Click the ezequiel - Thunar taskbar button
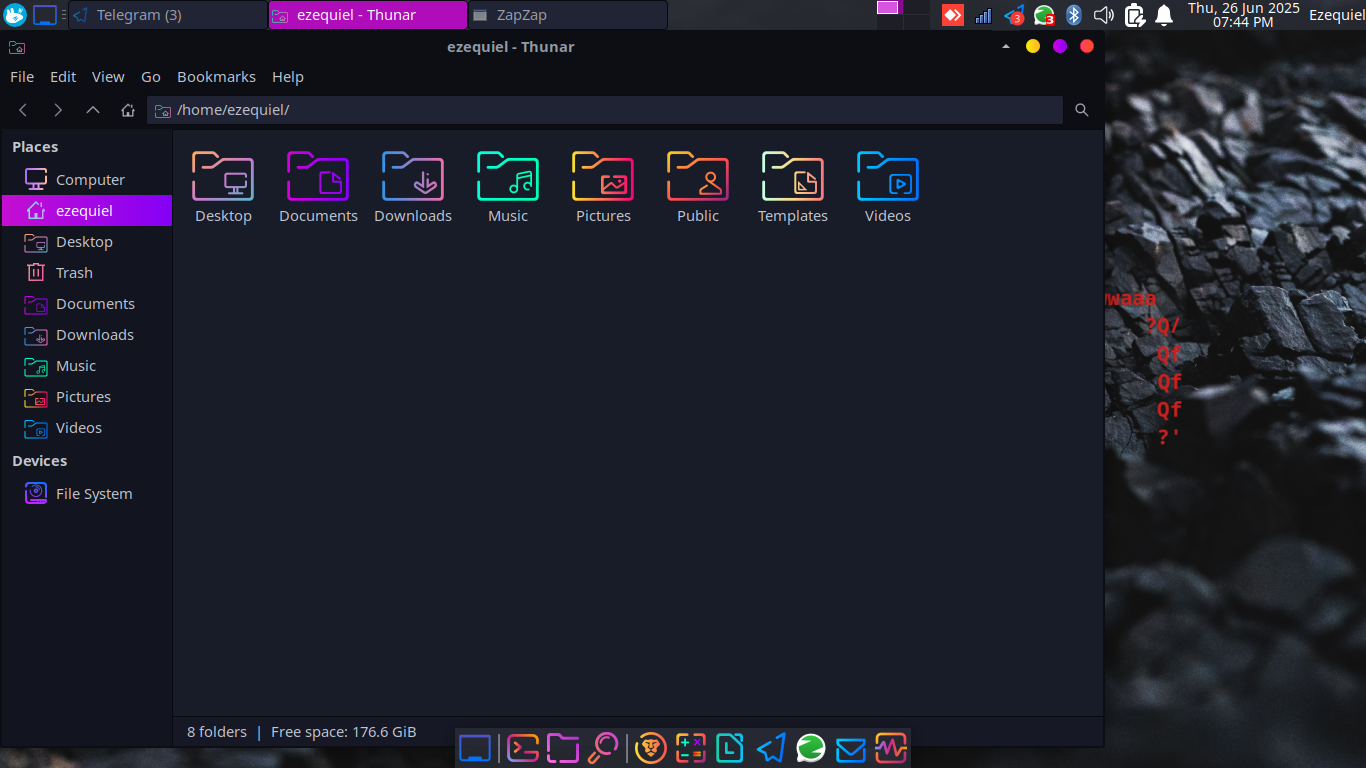 click(368, 15)
